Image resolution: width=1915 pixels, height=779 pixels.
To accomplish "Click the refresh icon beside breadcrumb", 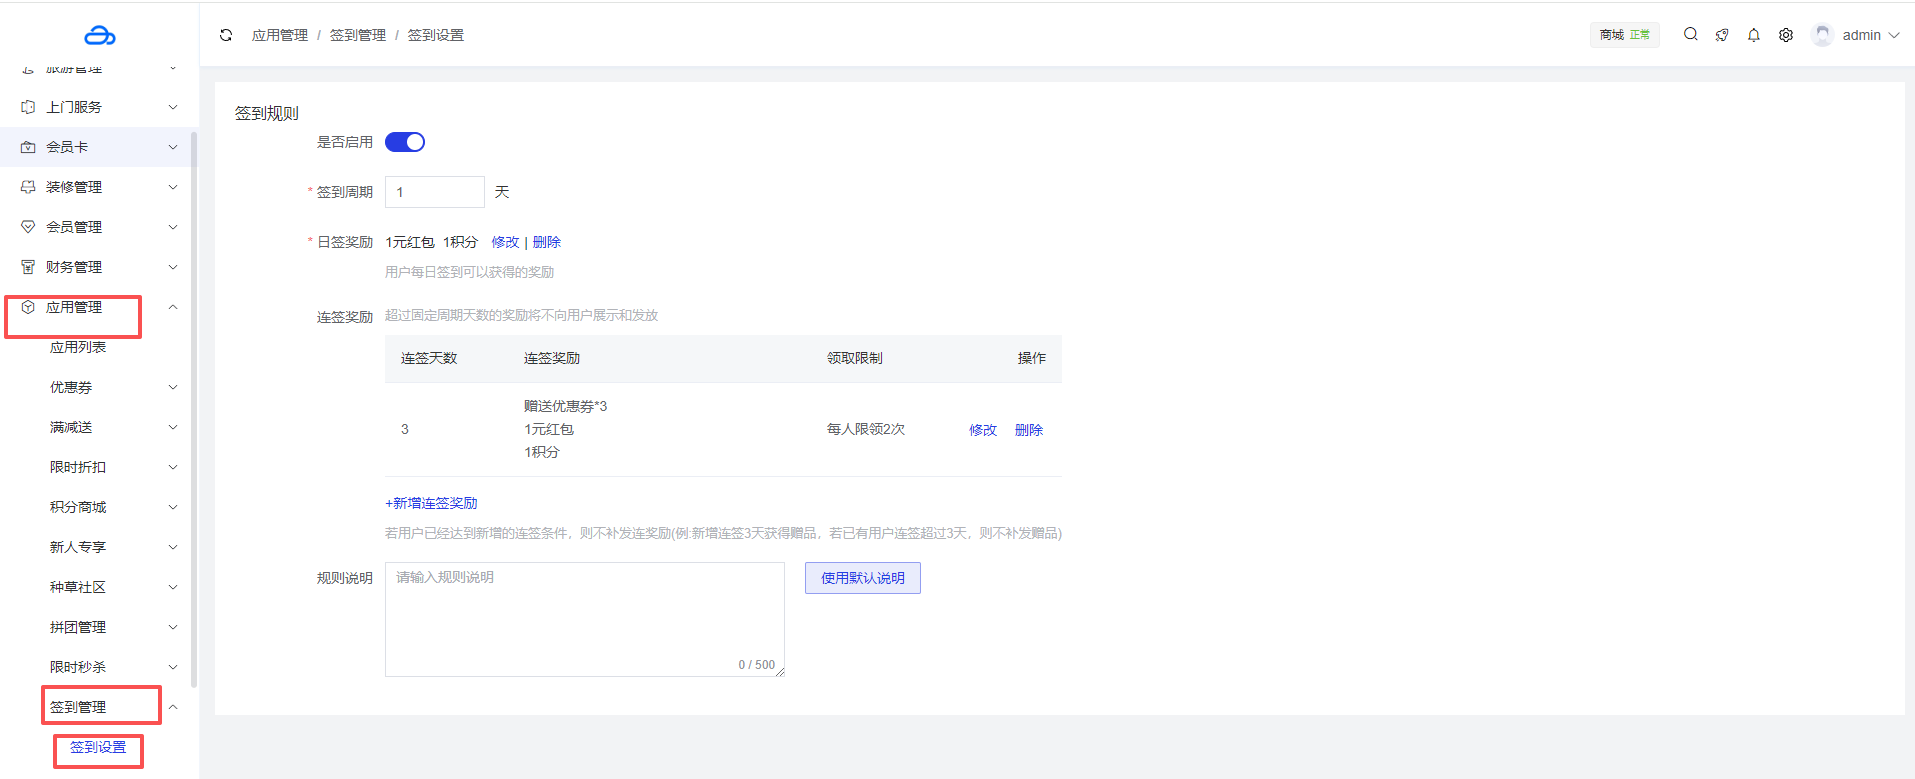I will (226, 35).
